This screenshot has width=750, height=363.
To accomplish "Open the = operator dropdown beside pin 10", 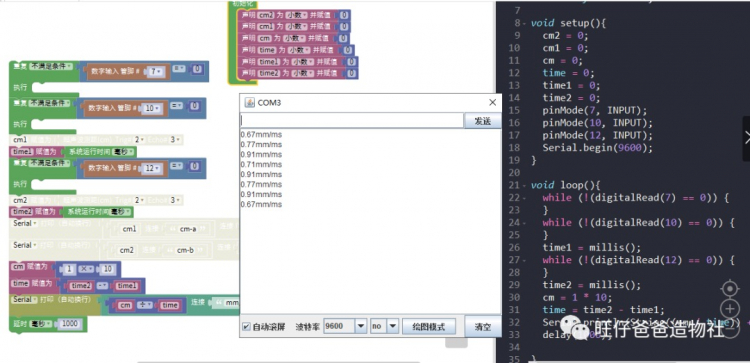I will pyautogui.click(x=176, y=105).
